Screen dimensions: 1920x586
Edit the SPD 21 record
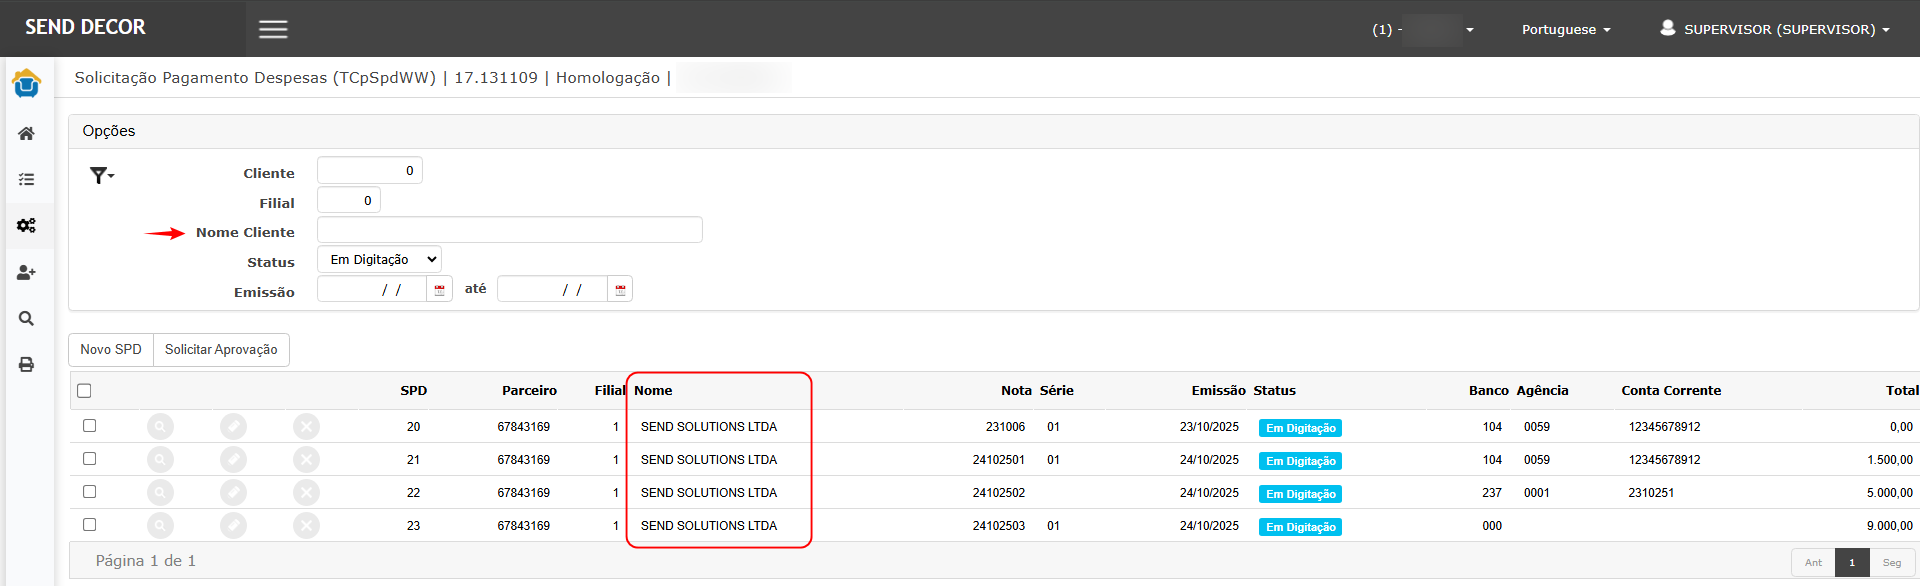[233, 460]
